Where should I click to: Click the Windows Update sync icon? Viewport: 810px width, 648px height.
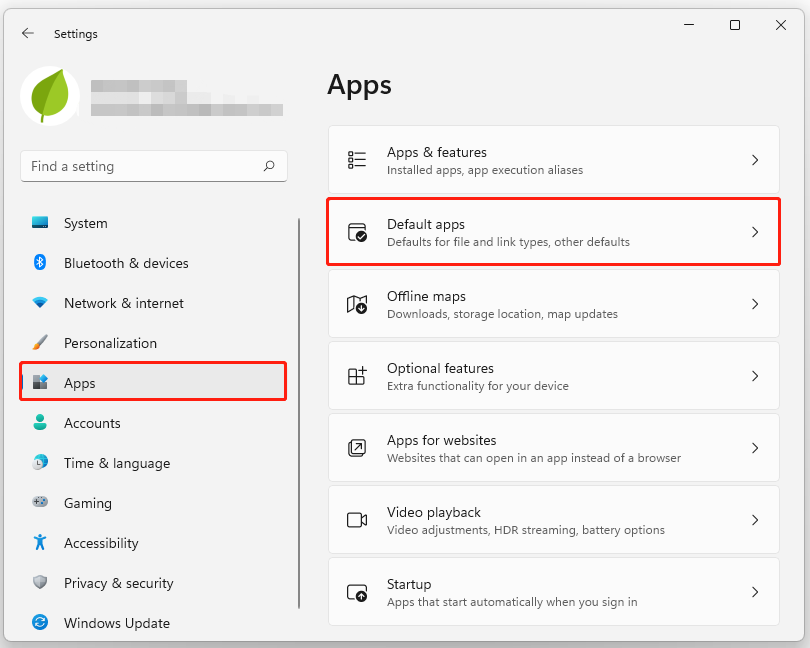click(40, 622)
